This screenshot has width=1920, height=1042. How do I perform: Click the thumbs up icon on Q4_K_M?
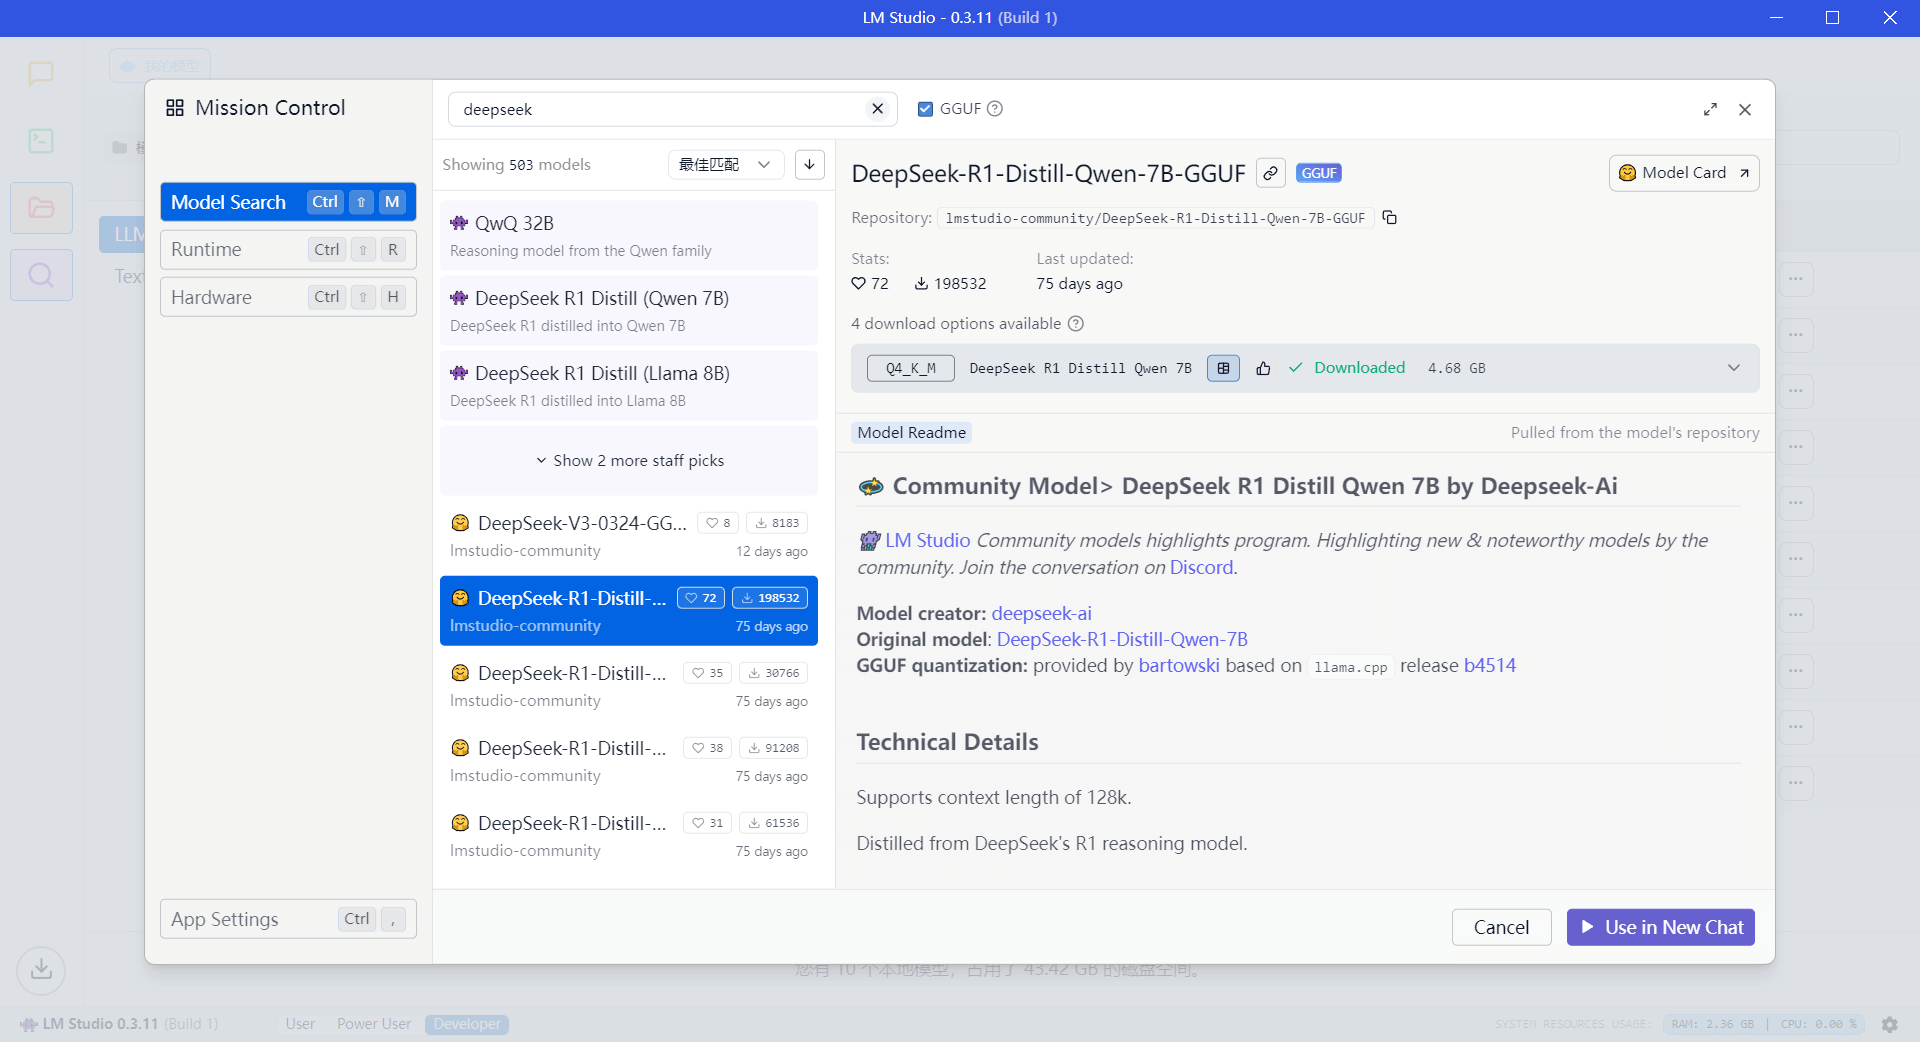(1263, 368)
